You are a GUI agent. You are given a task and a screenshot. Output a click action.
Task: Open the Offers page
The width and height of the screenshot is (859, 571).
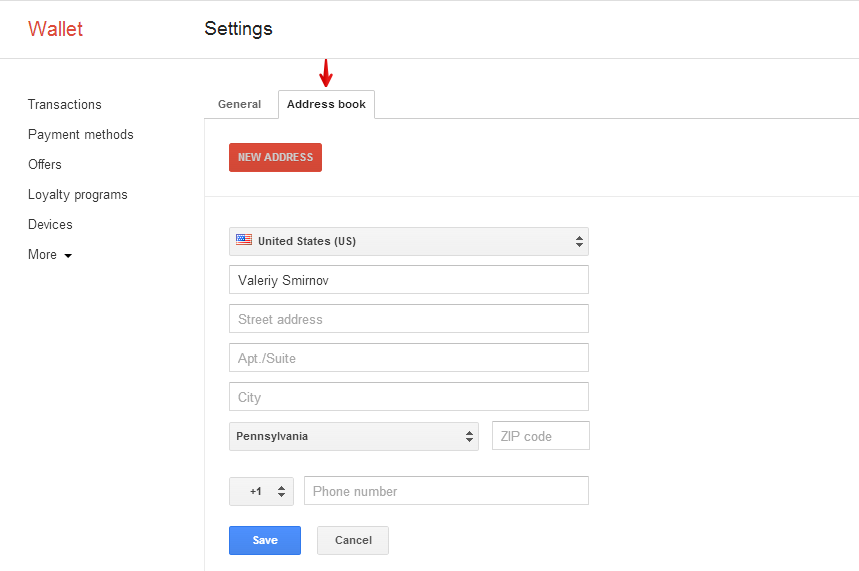pos(45,164)
